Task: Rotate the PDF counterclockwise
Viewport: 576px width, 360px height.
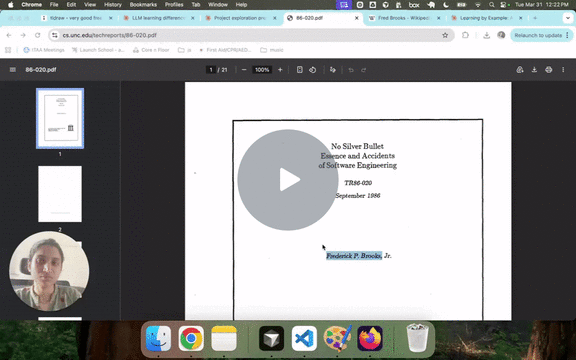Action: click(x=313, y=70)
